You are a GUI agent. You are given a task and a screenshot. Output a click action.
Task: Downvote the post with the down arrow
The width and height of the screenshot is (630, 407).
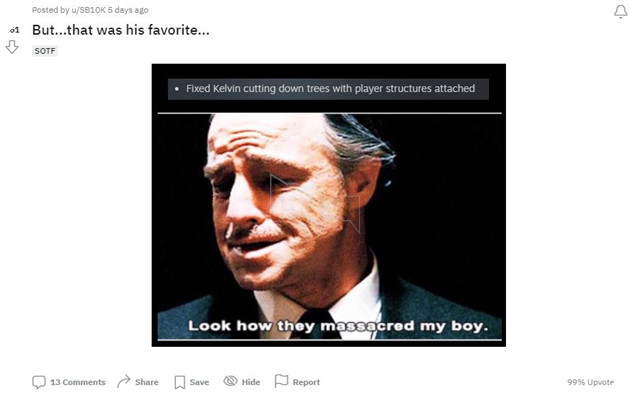pos(12,47)
